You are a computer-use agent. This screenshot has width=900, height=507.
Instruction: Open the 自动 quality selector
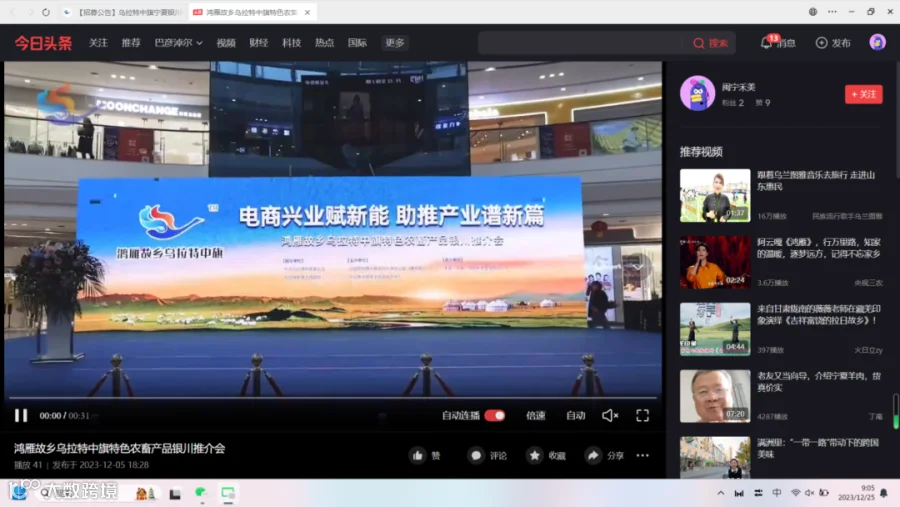[x=575, y=415]
